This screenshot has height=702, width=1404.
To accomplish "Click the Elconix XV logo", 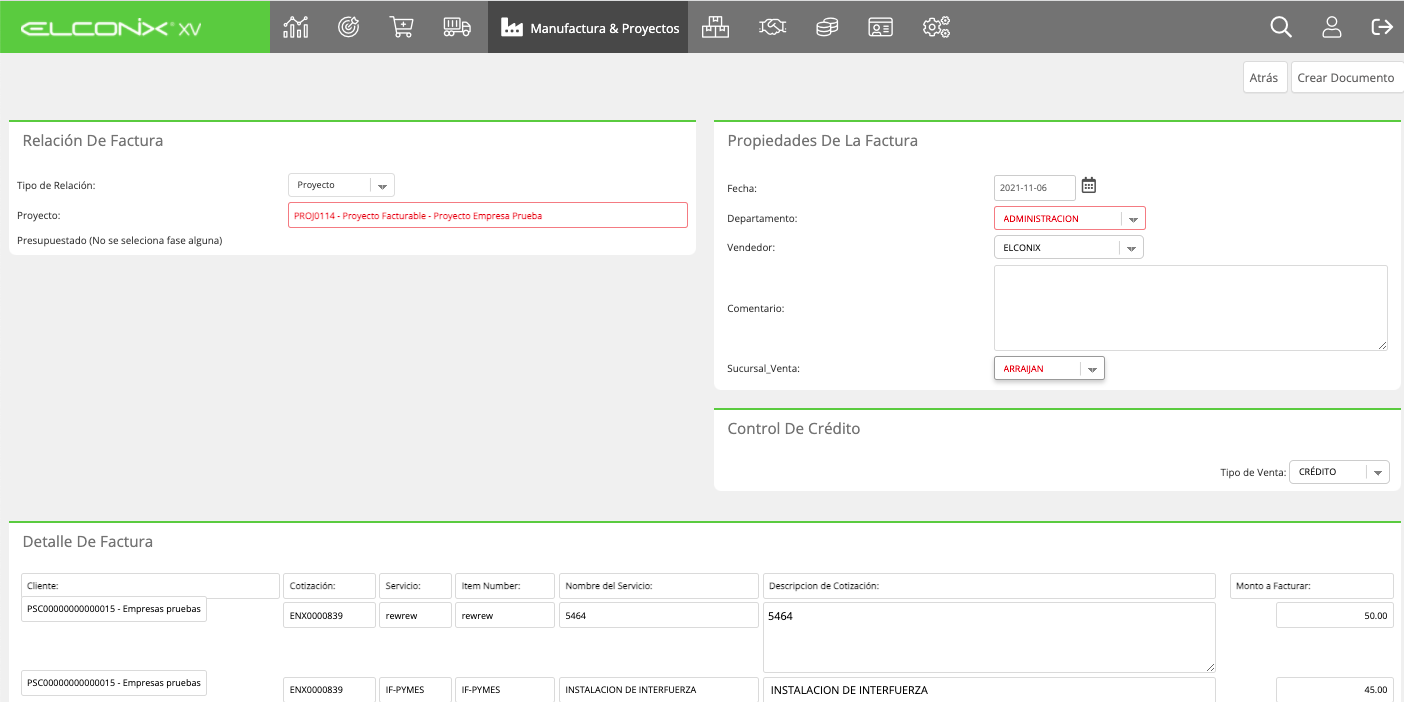I will pos(111,28).
